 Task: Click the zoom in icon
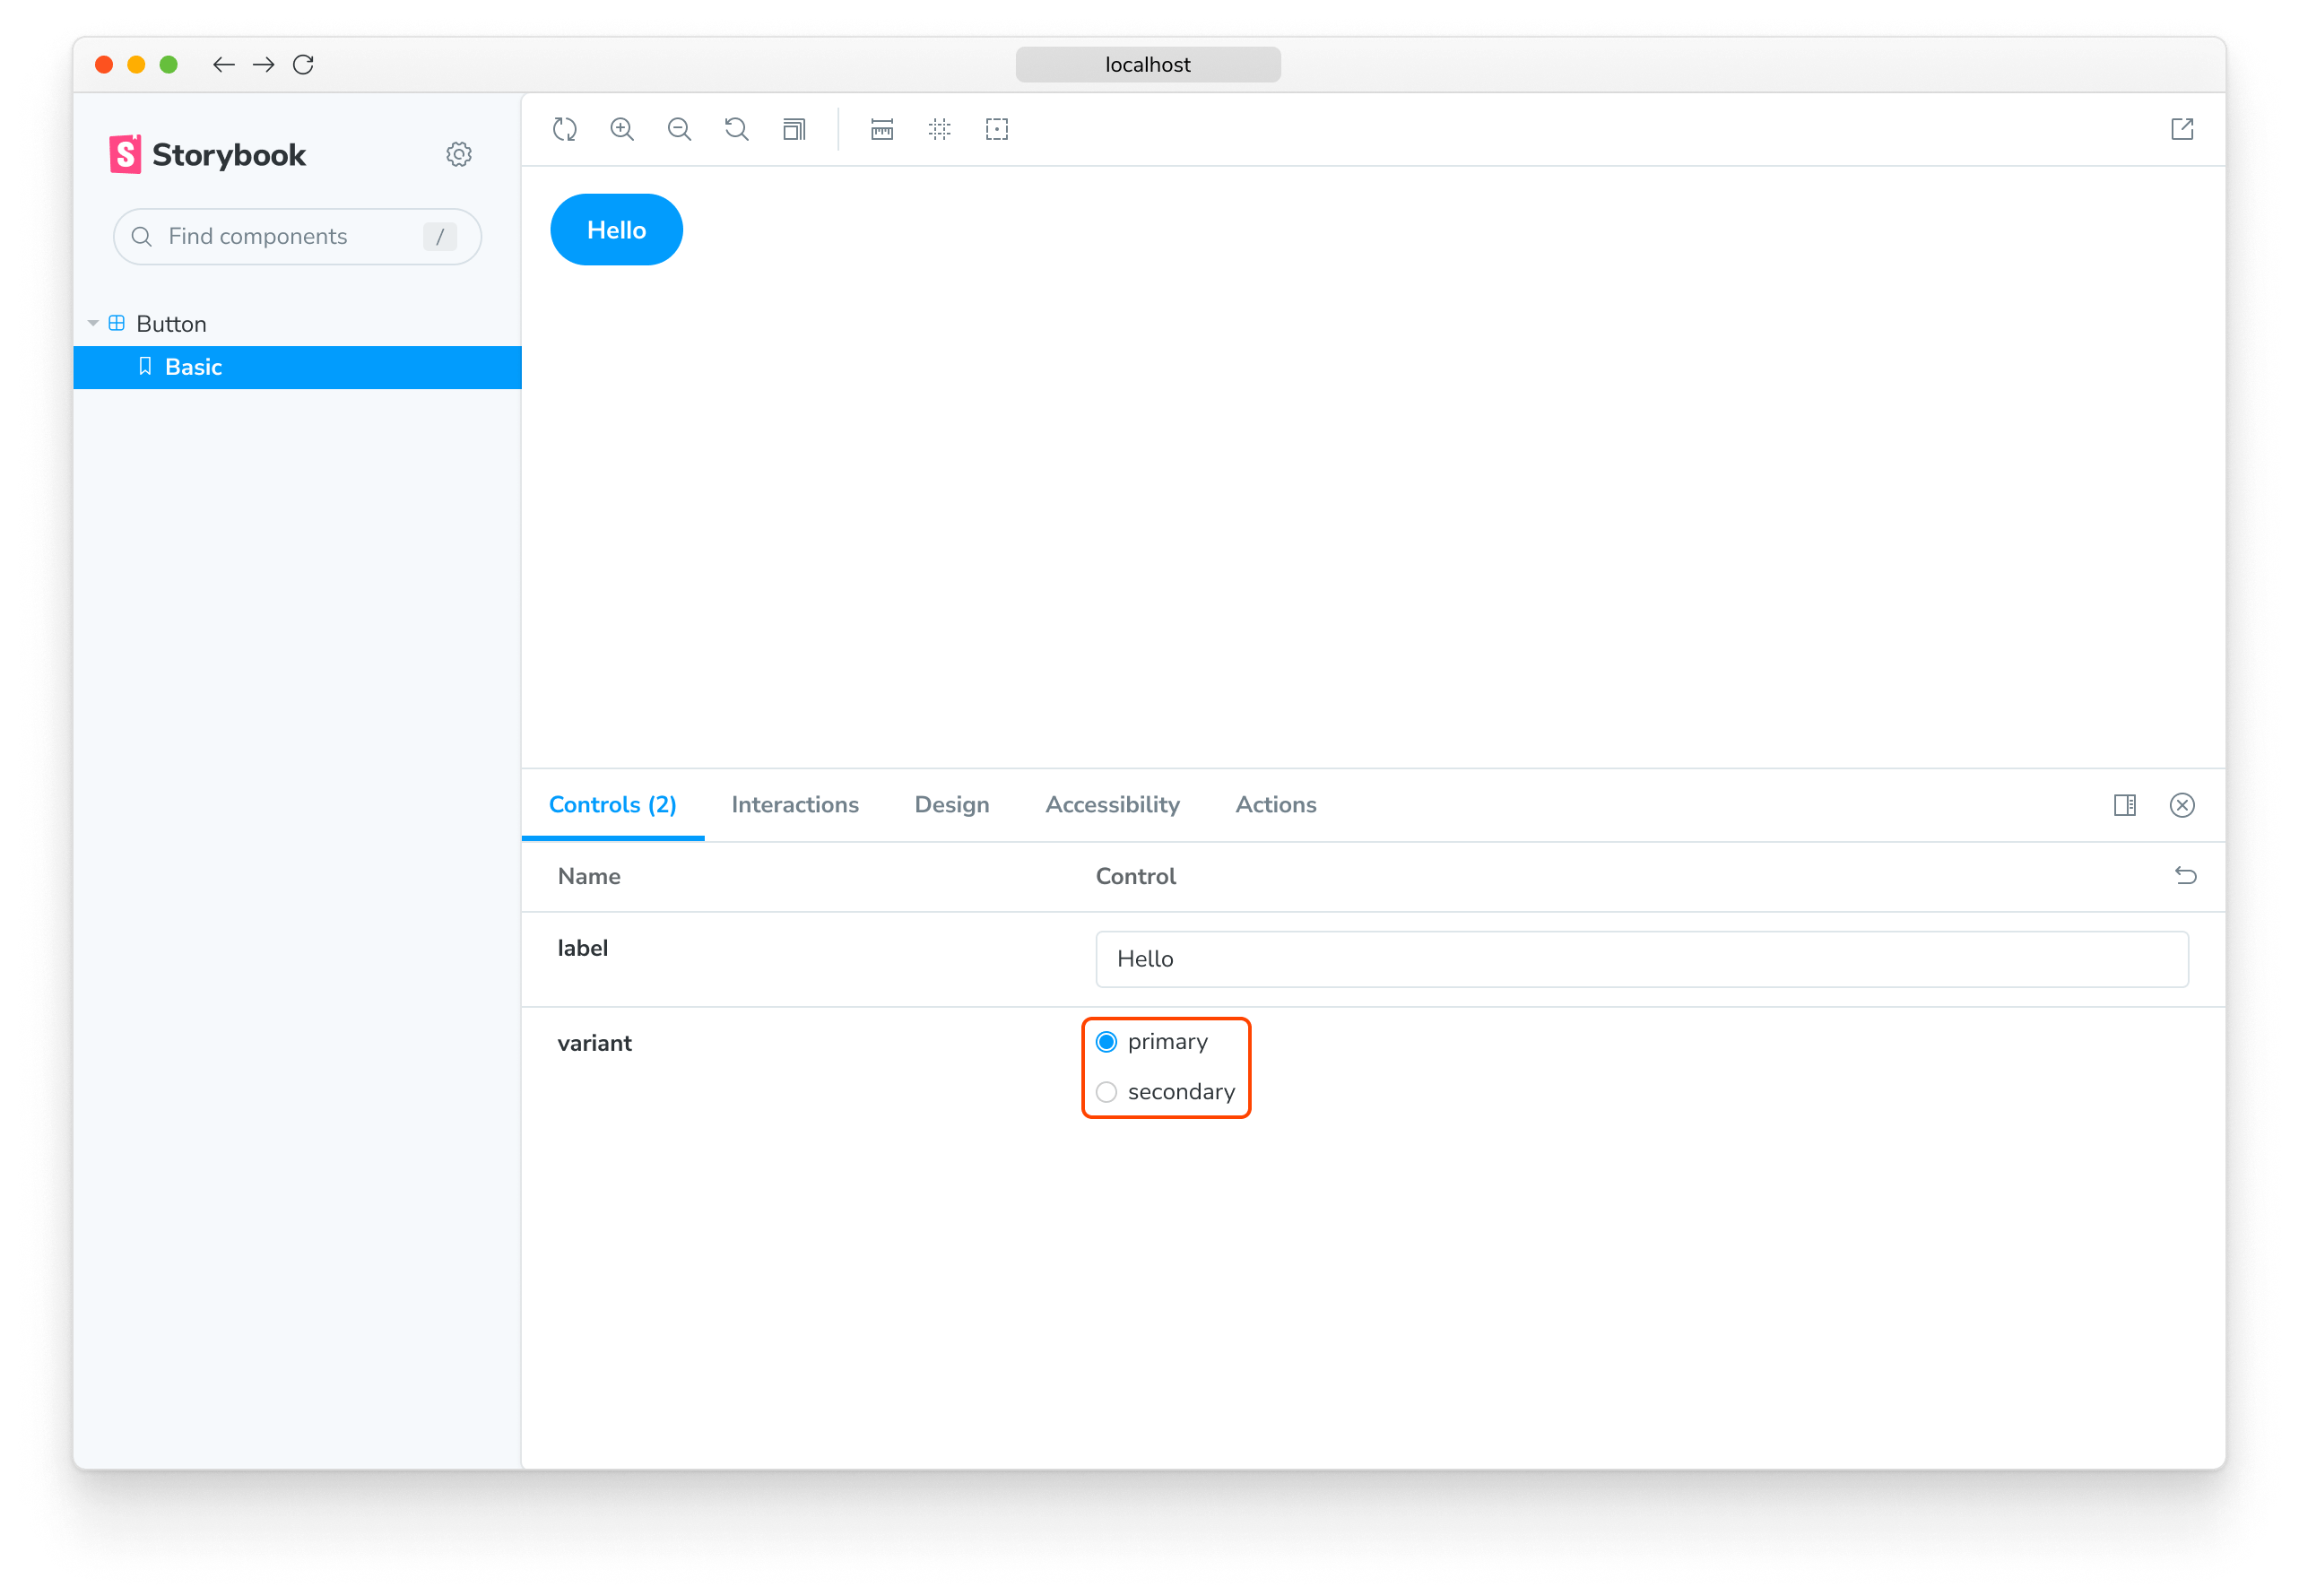pyautogui.click(x=624, y=129)
